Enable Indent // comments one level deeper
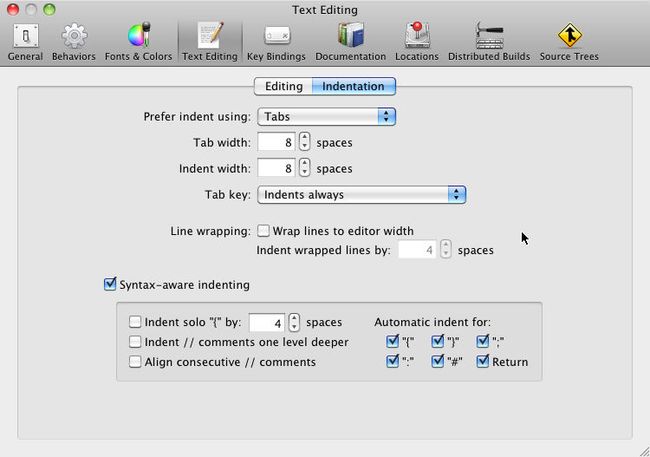 tap(135, 342)
